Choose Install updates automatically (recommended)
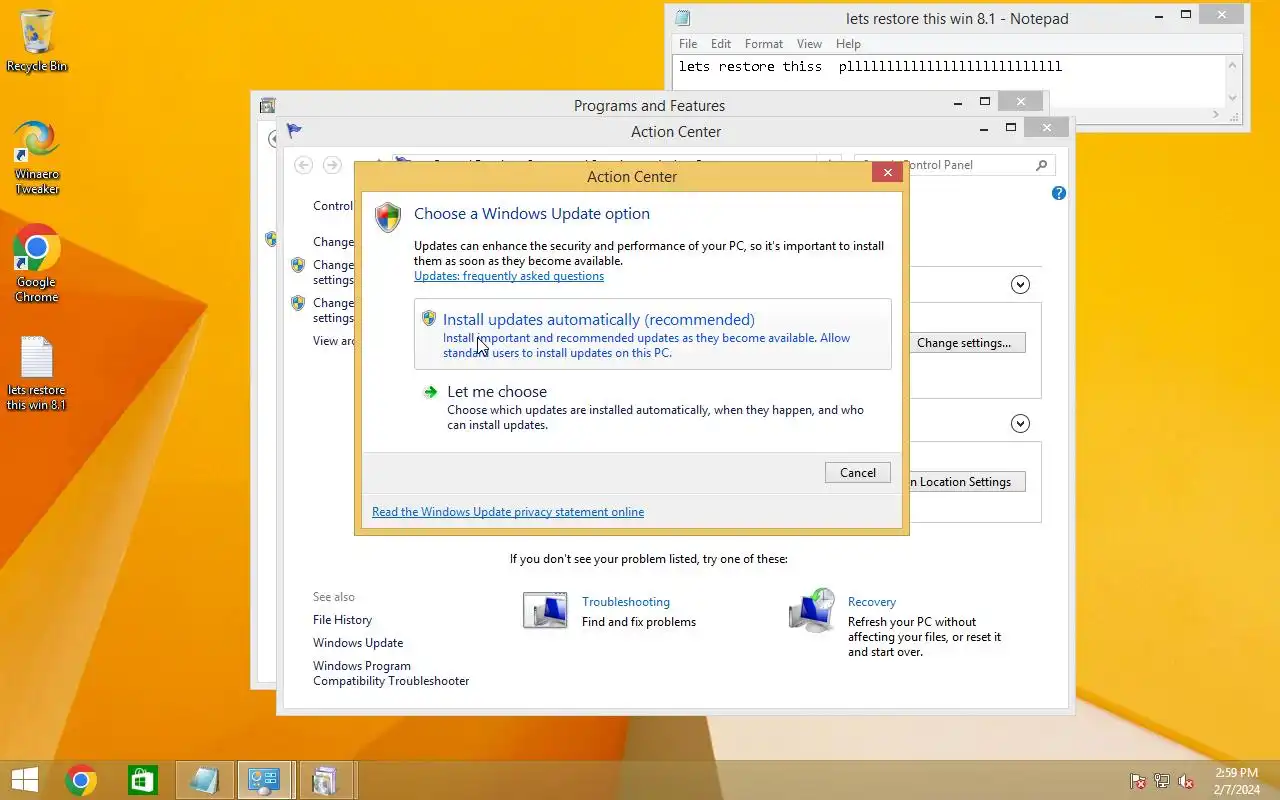 [x=652, y=334]
